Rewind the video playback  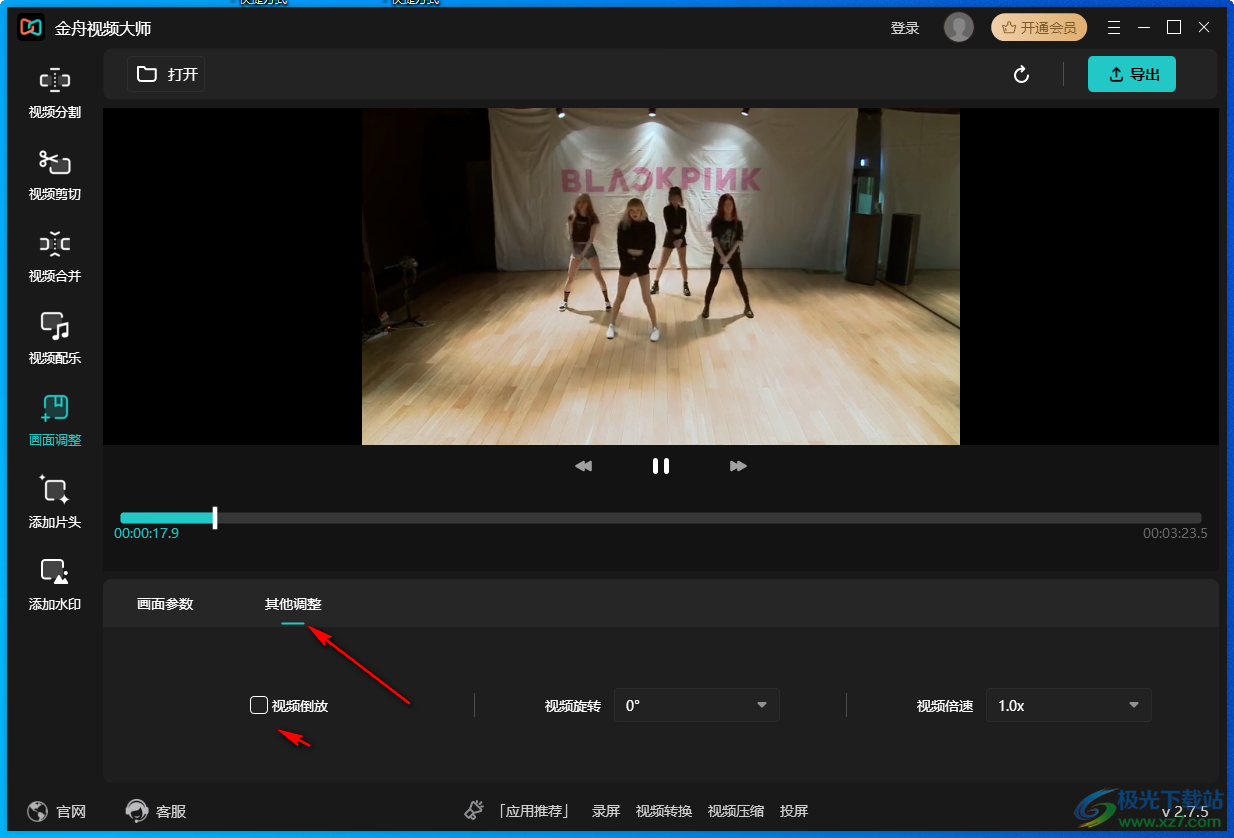coord(583,466)
